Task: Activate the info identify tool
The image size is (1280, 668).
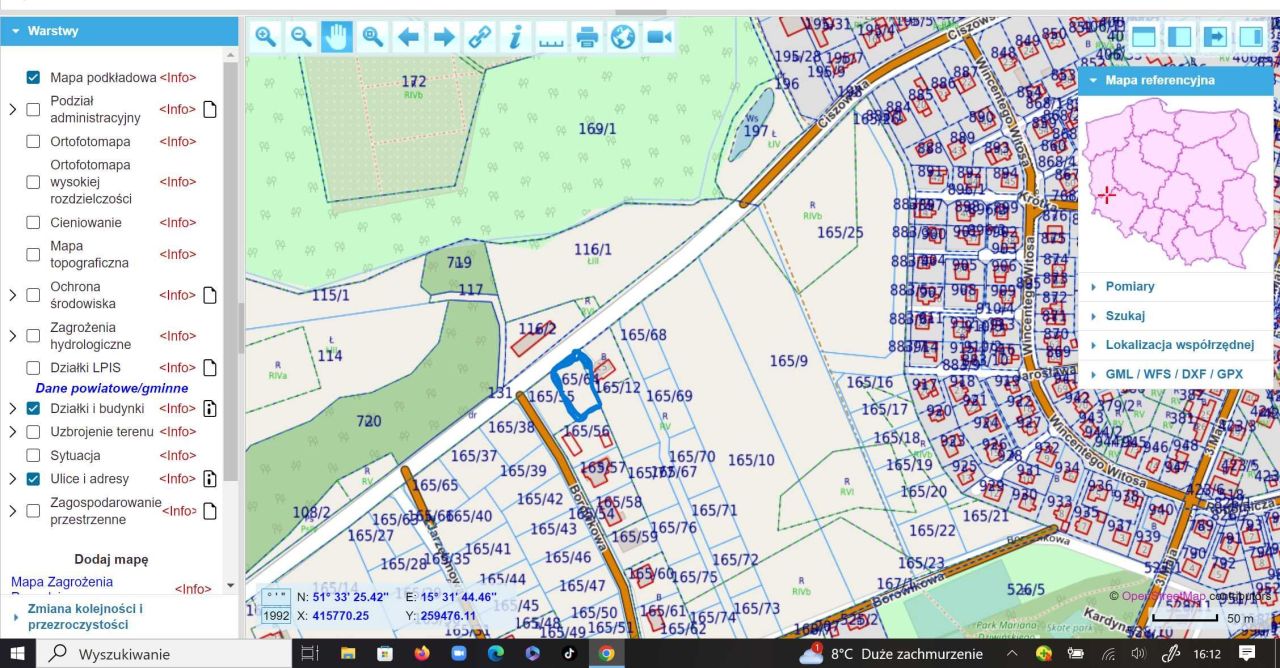Action: point(515,38)
